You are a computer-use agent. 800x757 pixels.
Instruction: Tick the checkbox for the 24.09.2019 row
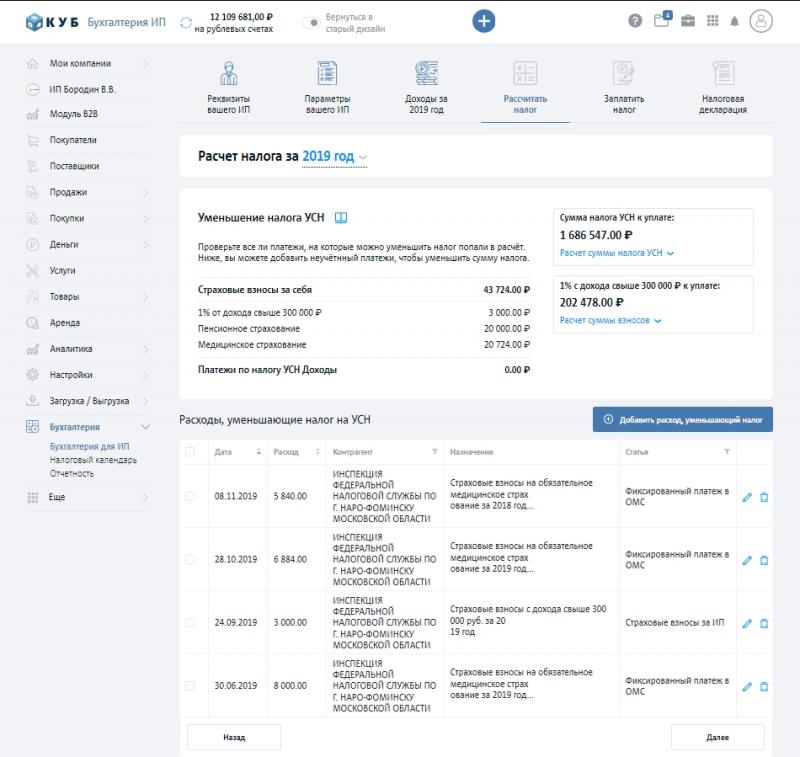190,623
